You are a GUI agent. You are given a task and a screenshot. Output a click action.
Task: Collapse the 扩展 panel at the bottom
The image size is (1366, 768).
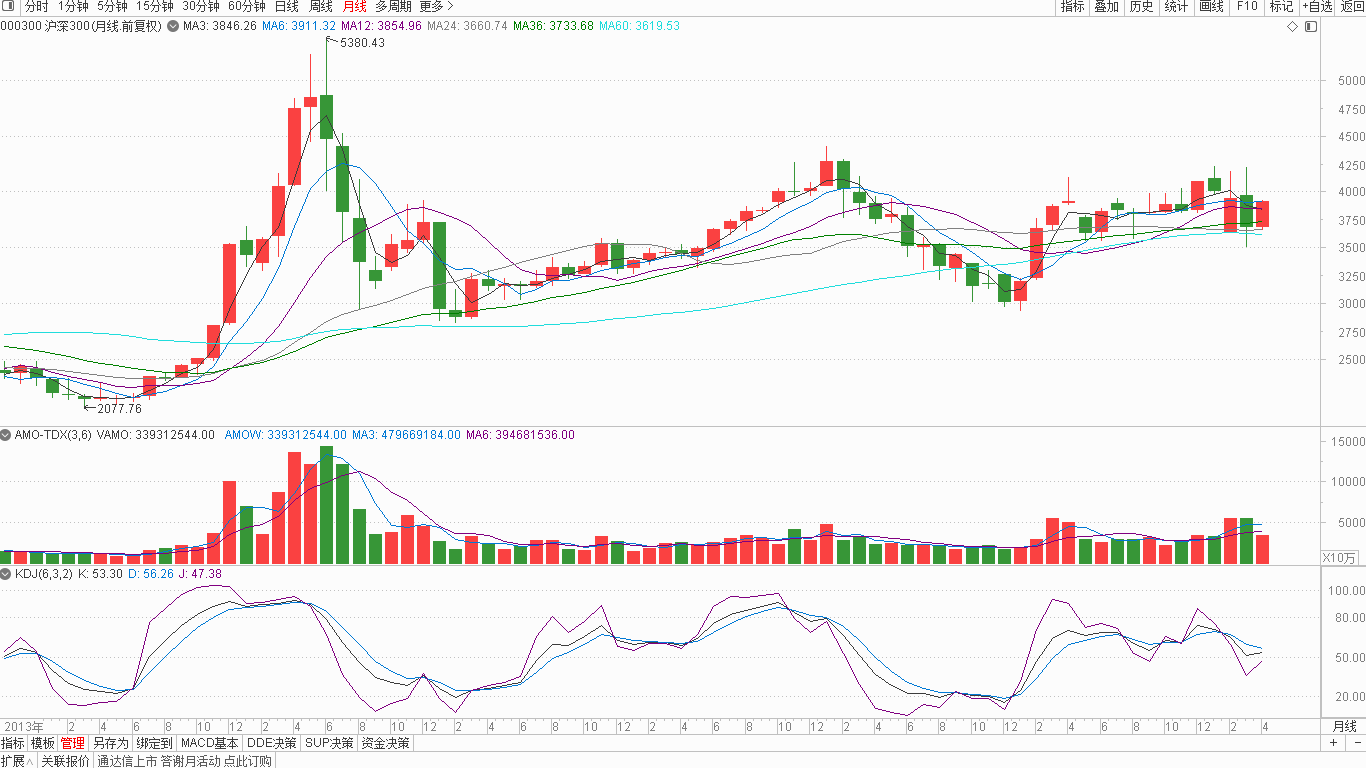coord(18,761)
